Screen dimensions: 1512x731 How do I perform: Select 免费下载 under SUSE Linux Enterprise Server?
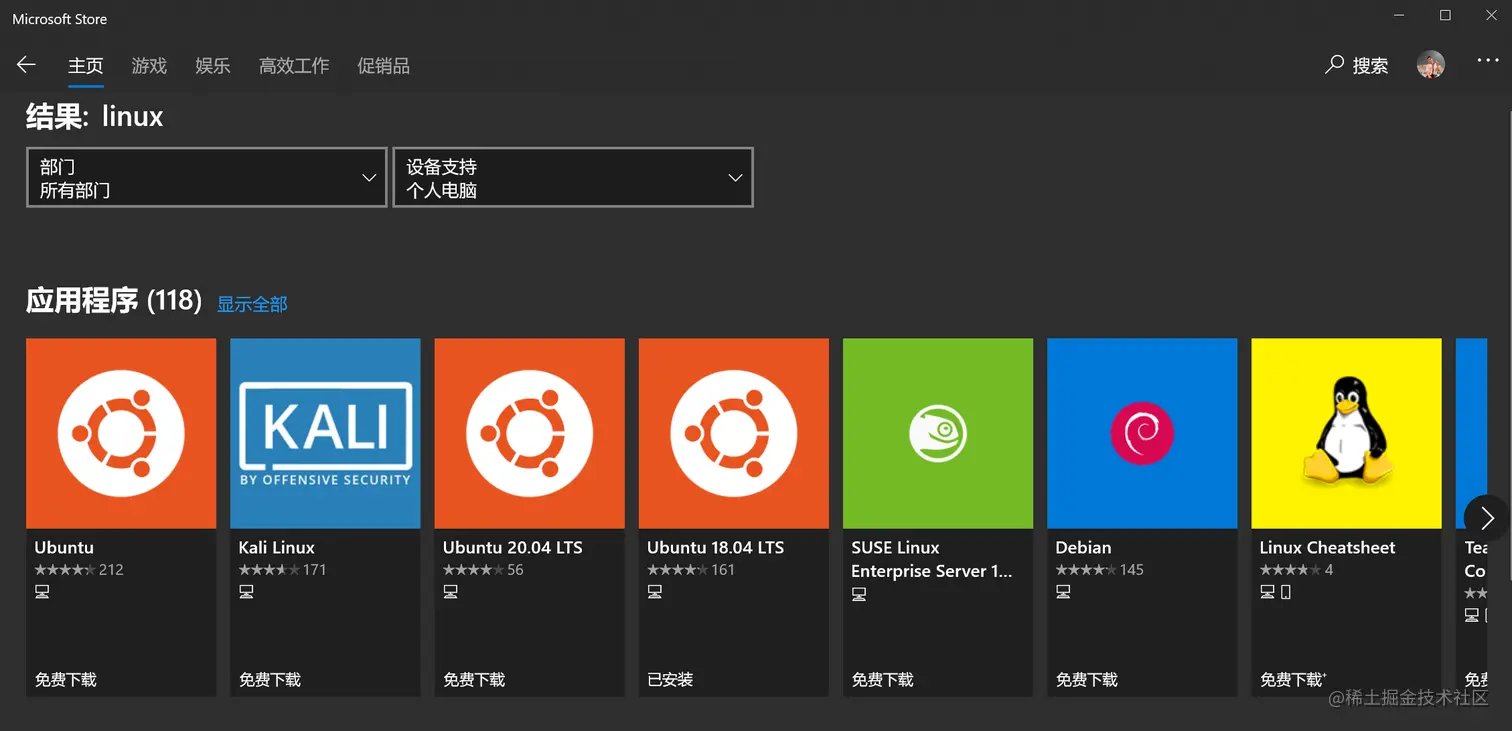(x=882, y=680)
